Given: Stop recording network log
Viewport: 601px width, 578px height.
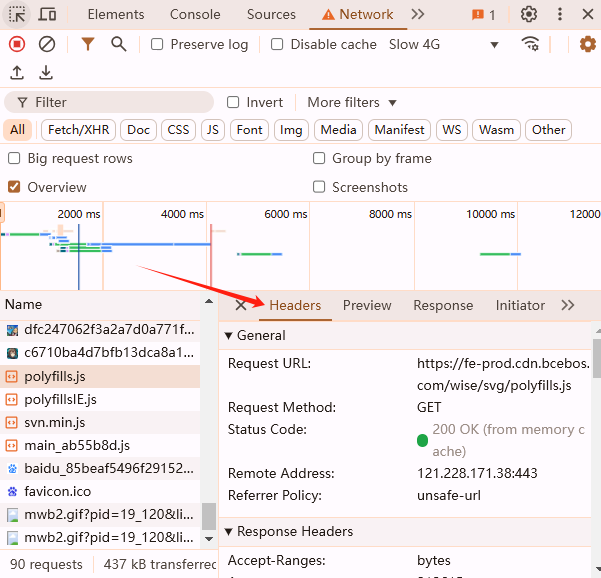Looking at the screenshot, I should [x=17, y=44].
